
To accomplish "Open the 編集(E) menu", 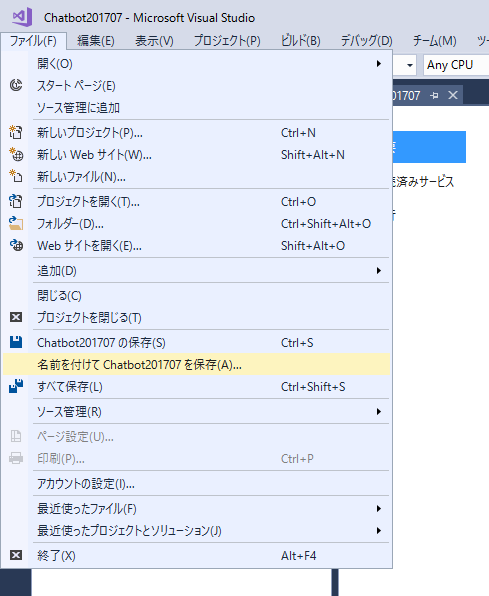I will [96, 40].
